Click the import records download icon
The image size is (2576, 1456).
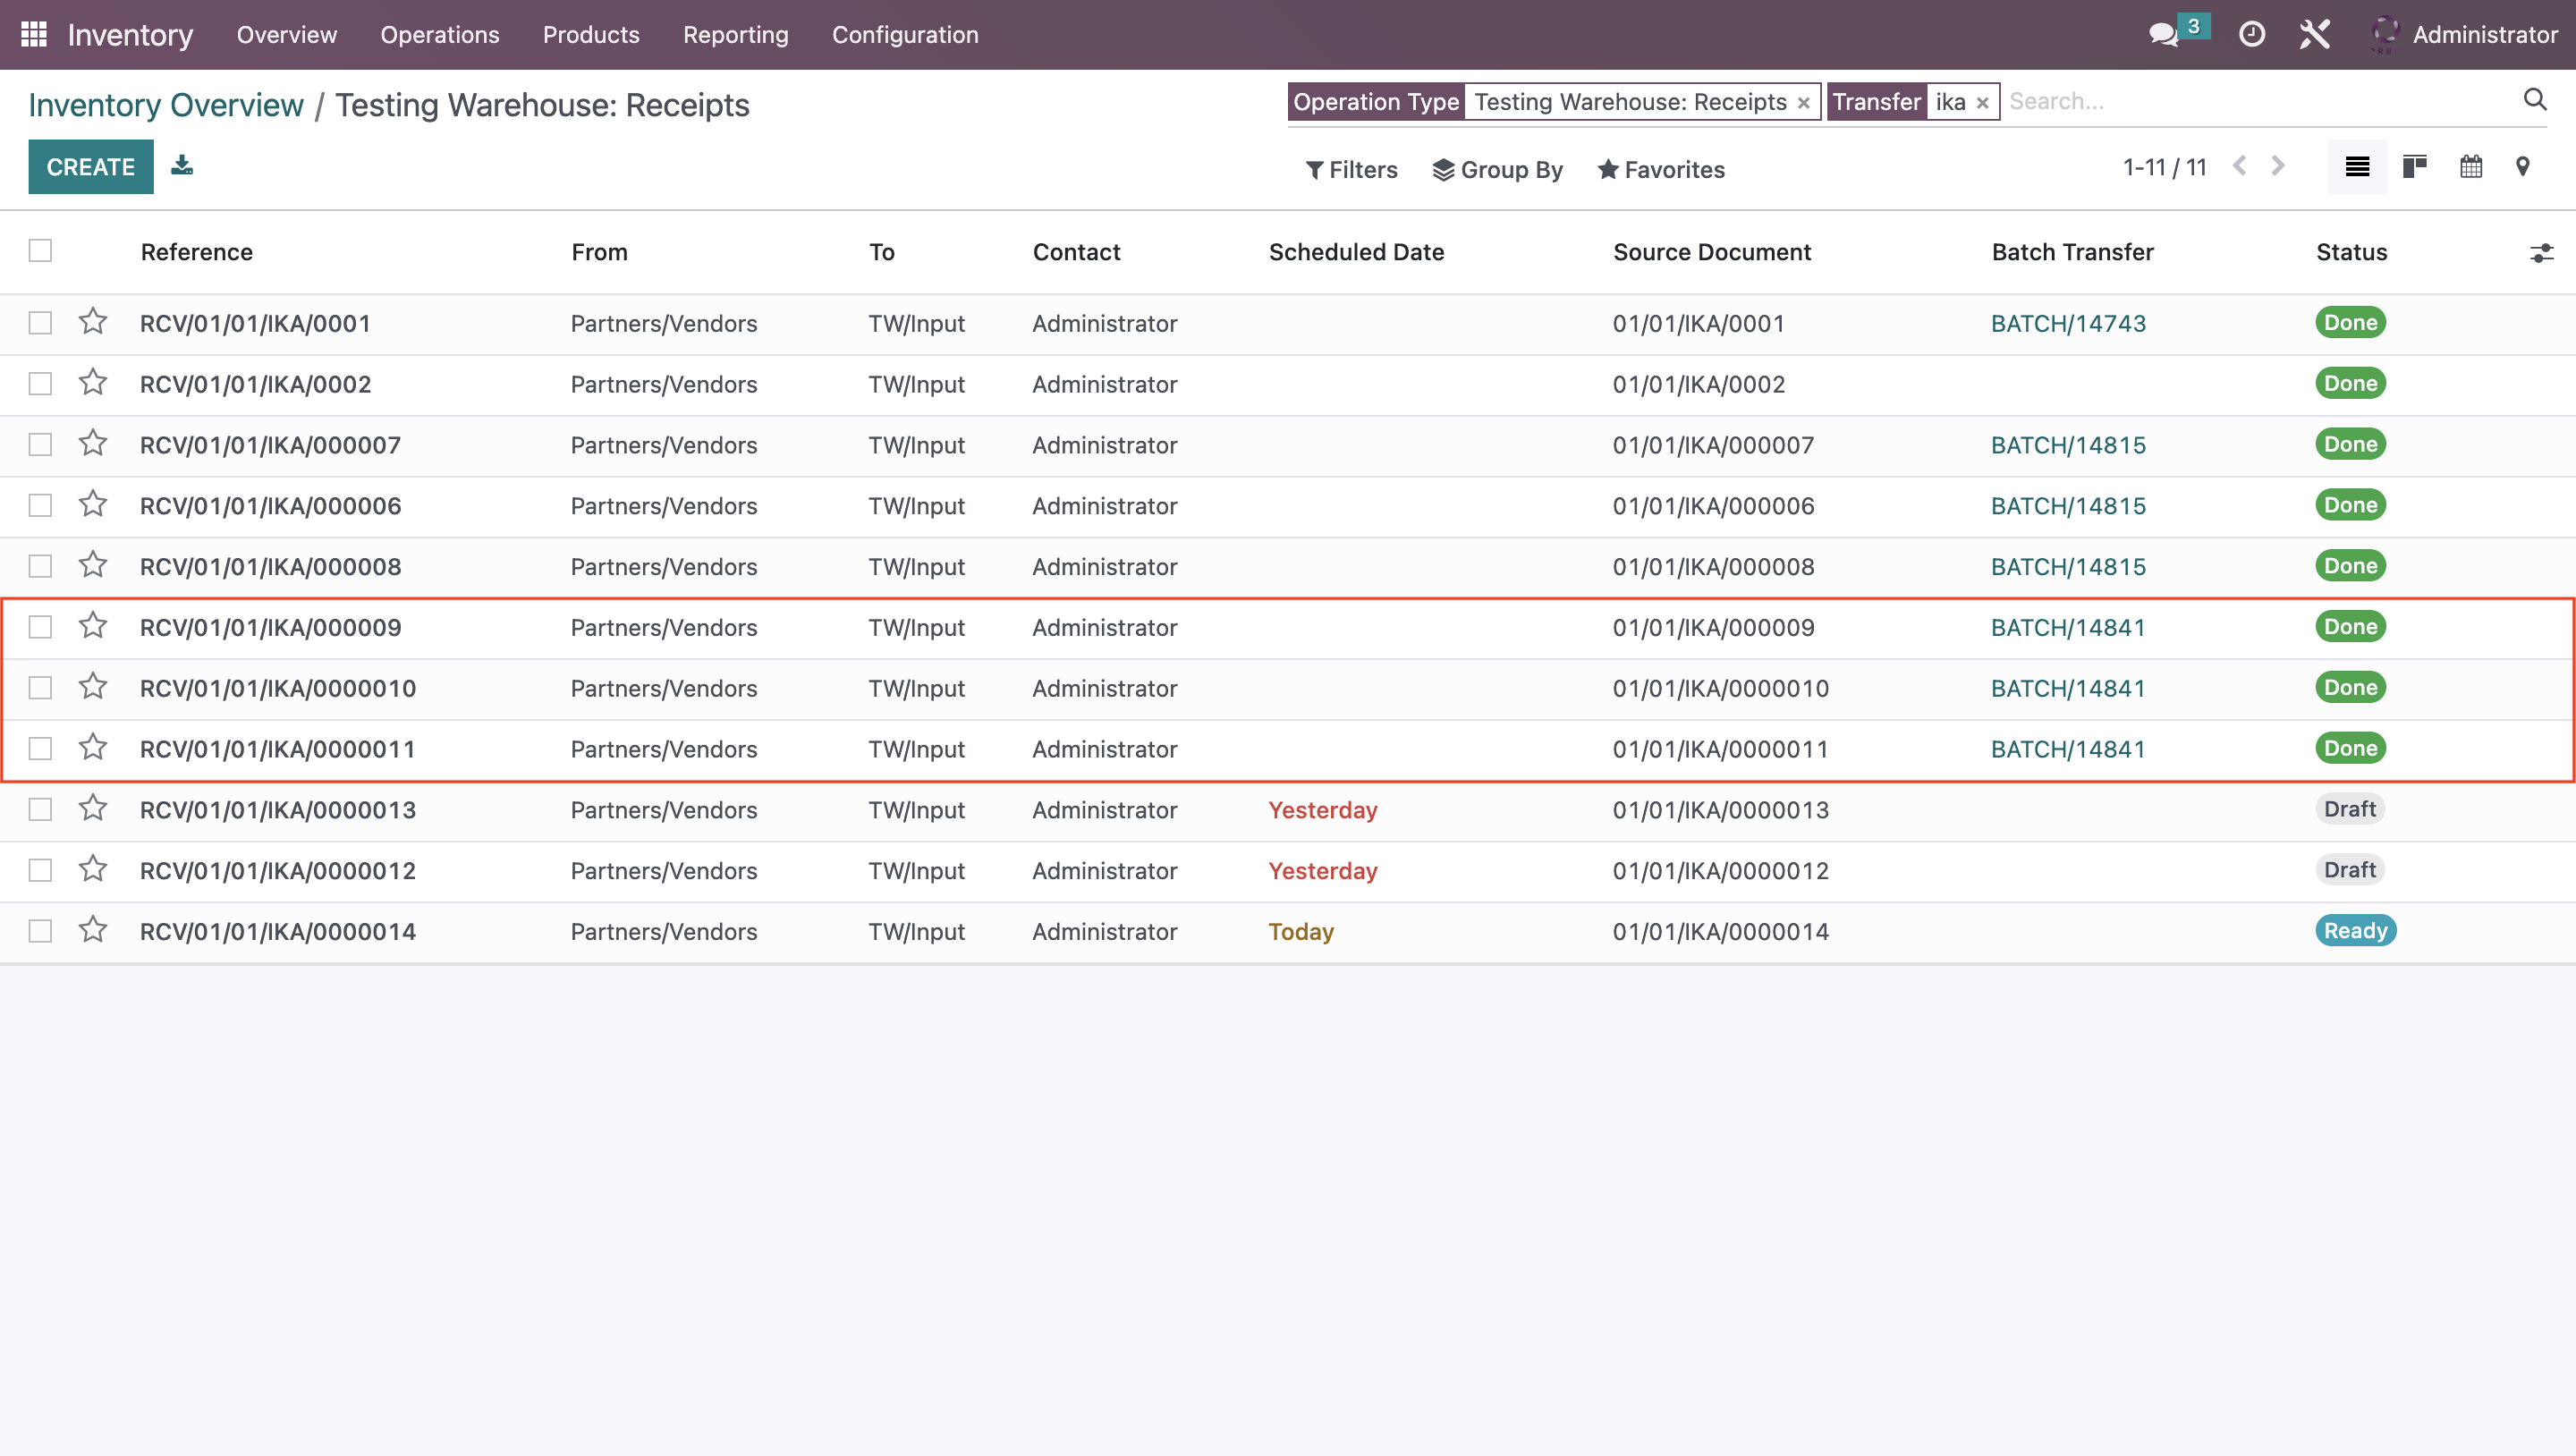click(181, 165)
